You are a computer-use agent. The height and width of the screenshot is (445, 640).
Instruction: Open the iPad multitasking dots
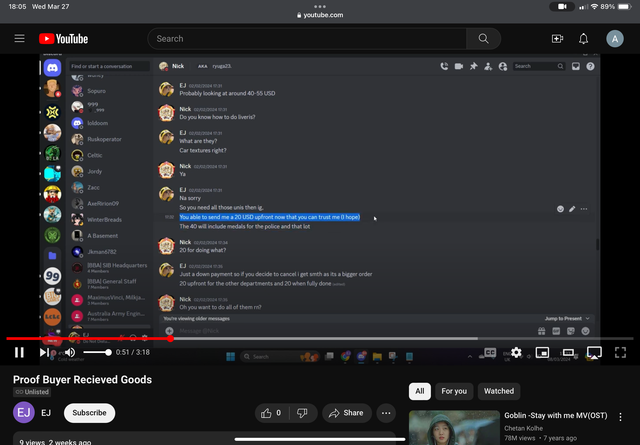point(320,6)
